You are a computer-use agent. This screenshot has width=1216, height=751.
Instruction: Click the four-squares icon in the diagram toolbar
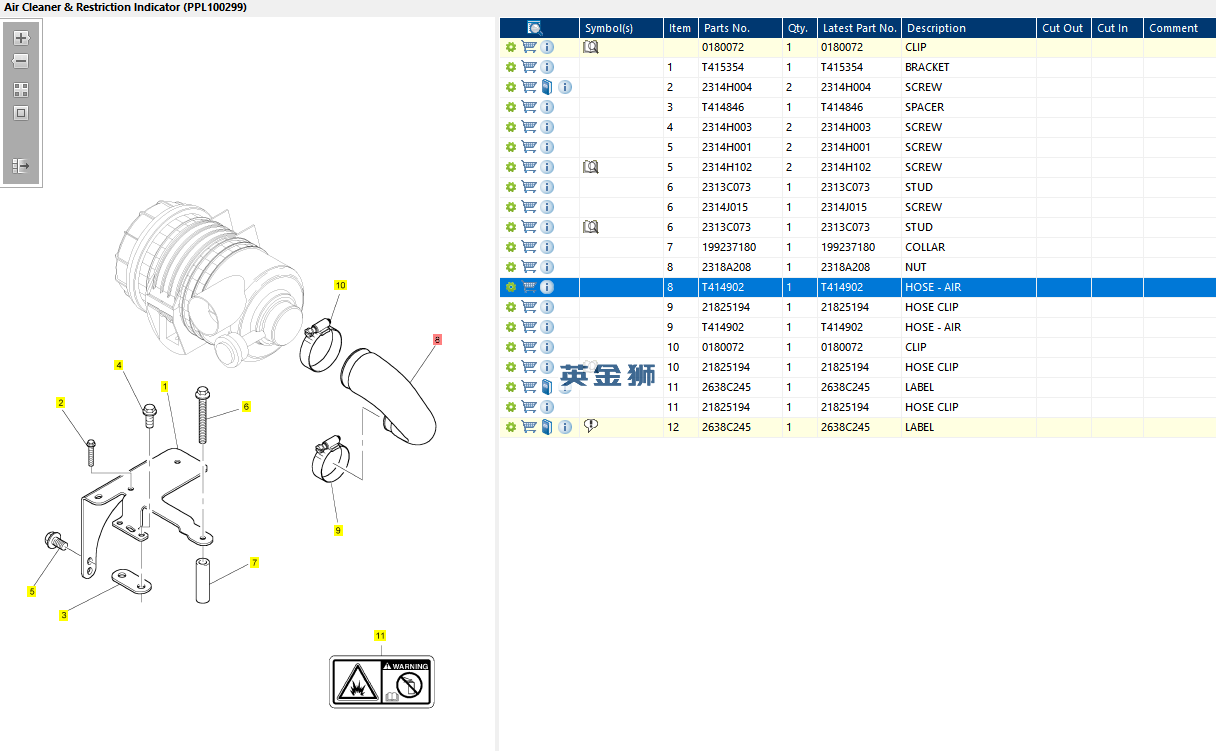point(21,89)
